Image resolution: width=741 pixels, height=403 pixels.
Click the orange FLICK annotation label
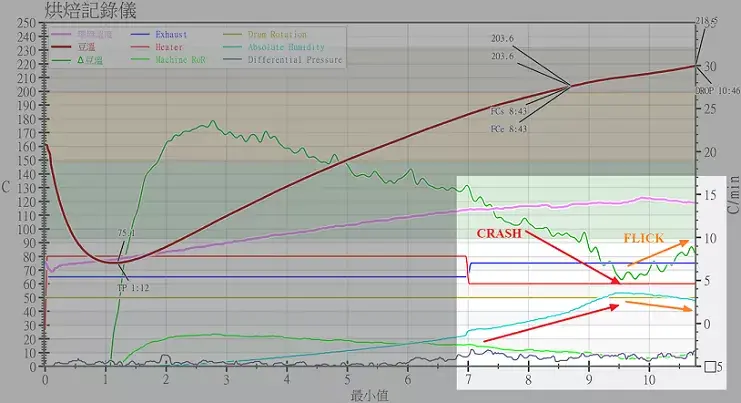click(644, 239)
